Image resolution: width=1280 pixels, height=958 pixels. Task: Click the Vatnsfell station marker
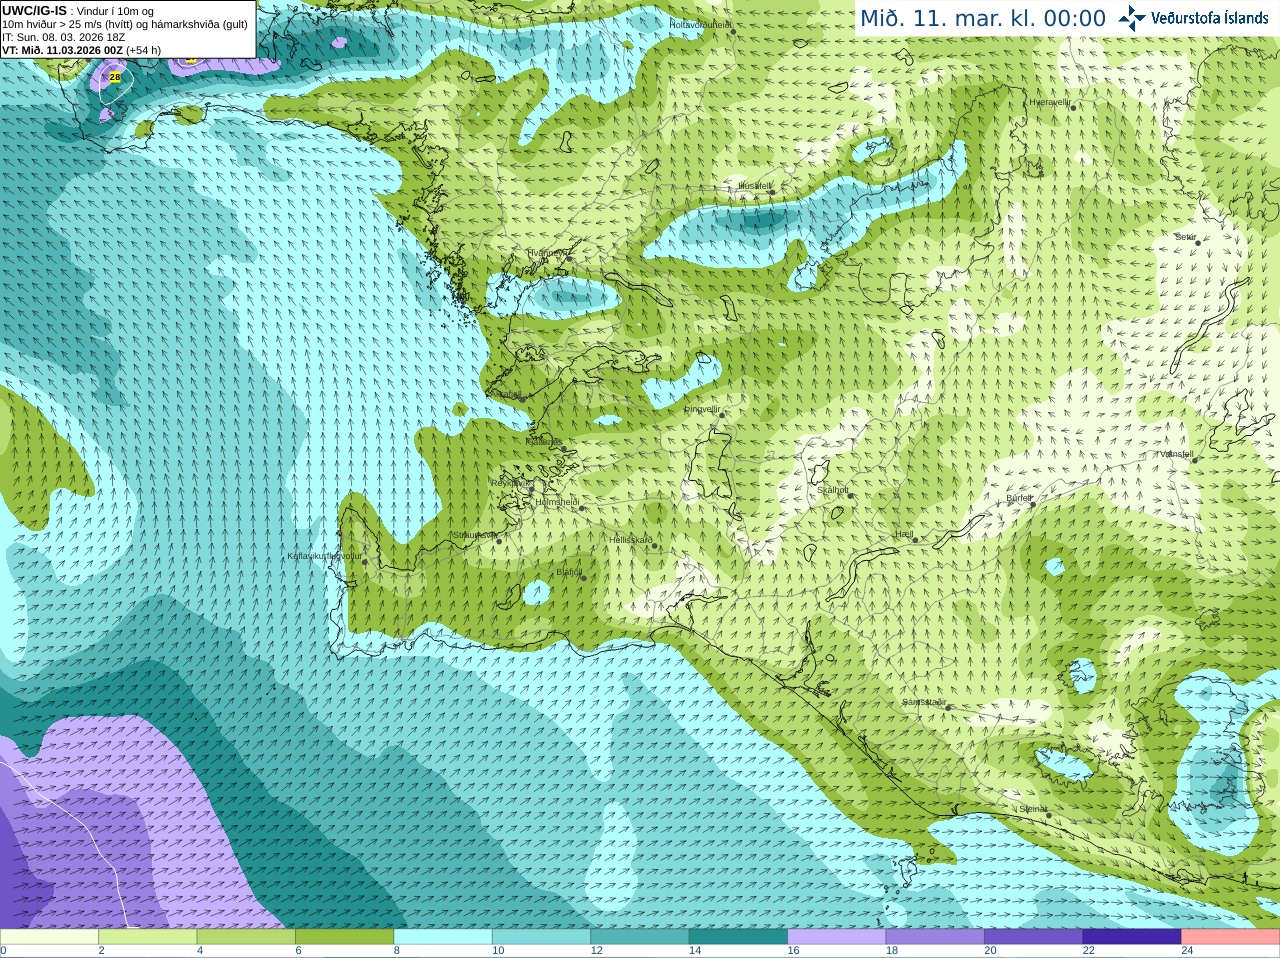(x=1194, y=460)
